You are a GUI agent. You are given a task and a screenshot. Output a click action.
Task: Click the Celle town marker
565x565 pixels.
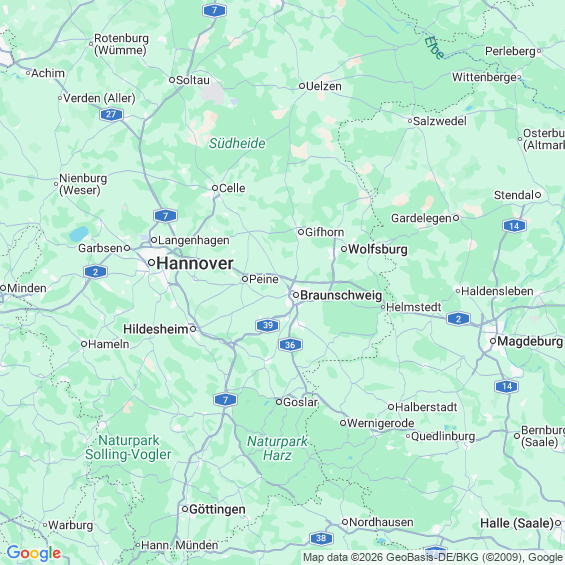coord(215,188)
